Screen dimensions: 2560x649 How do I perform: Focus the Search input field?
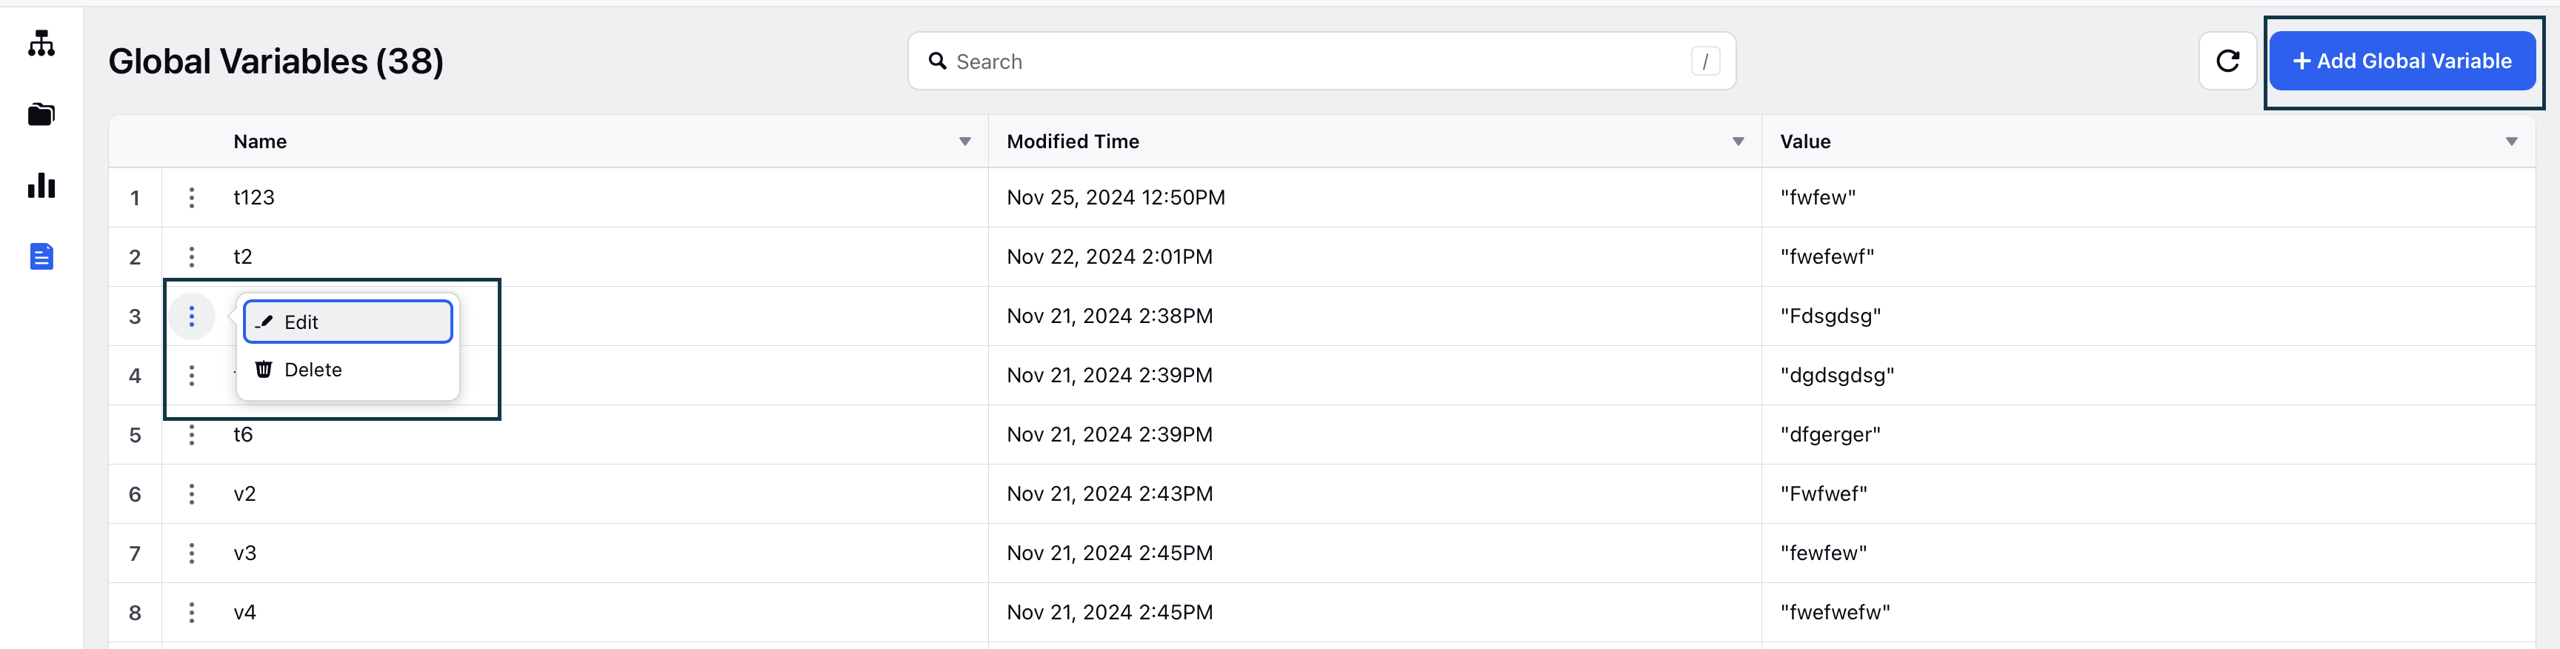click(x=1321, y=61)
